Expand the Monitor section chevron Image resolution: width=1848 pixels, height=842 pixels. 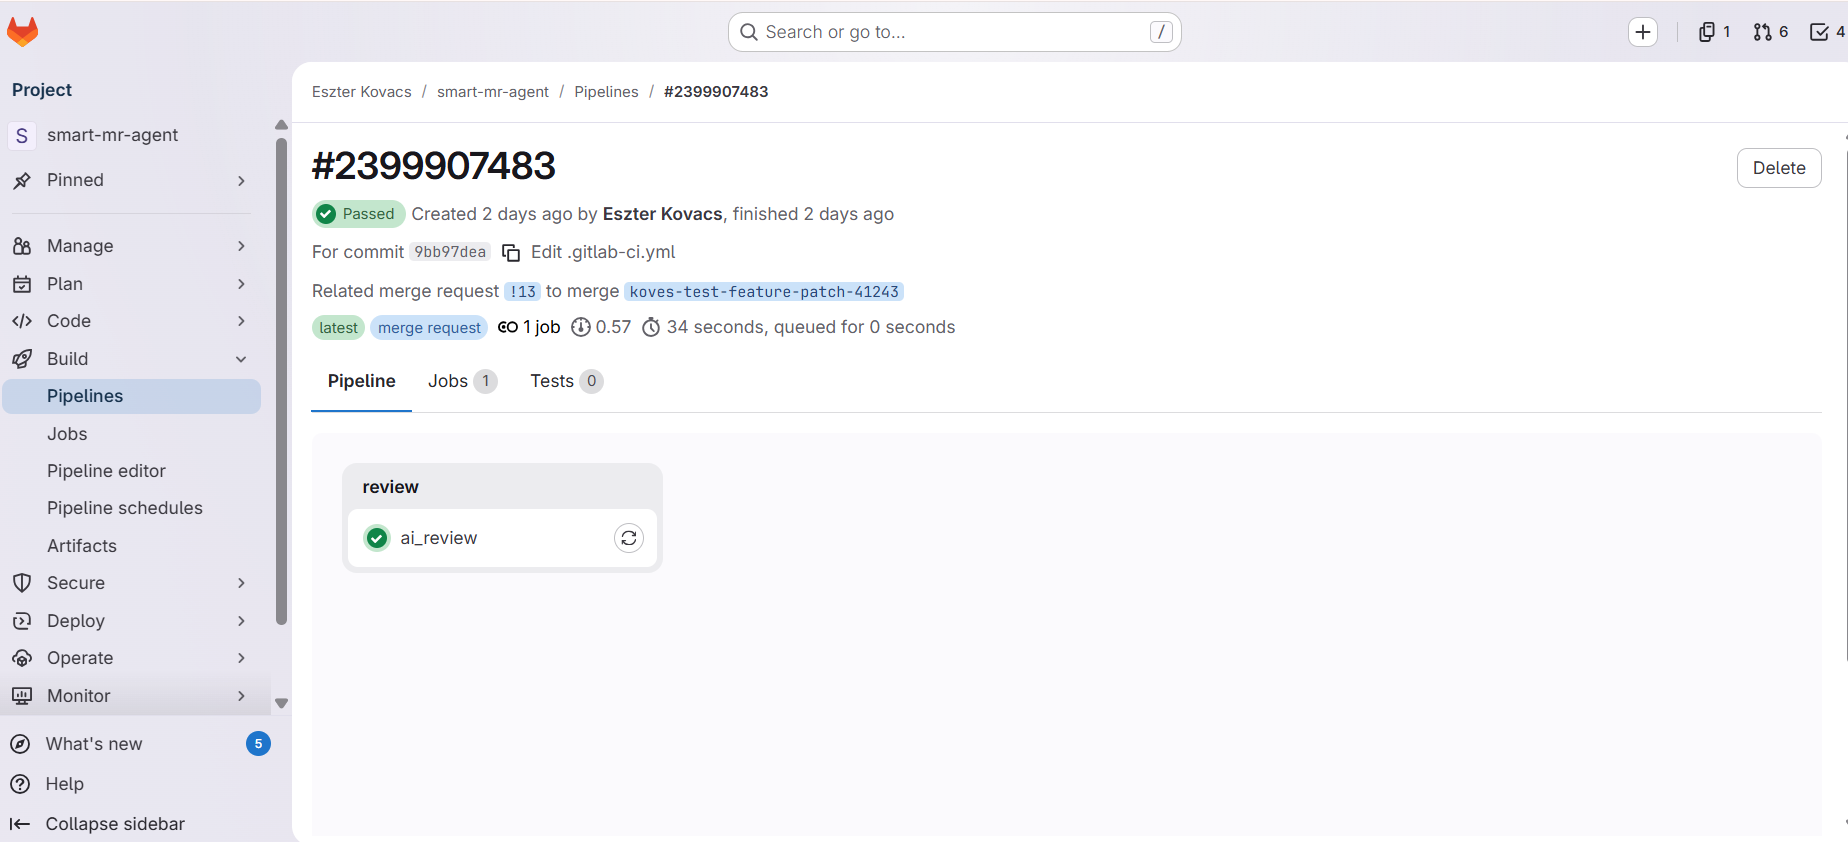[241, 696]
